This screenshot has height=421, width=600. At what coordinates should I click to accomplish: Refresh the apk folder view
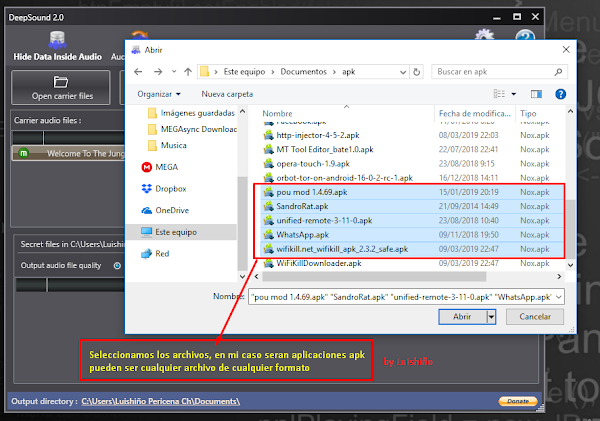[417, 72]
